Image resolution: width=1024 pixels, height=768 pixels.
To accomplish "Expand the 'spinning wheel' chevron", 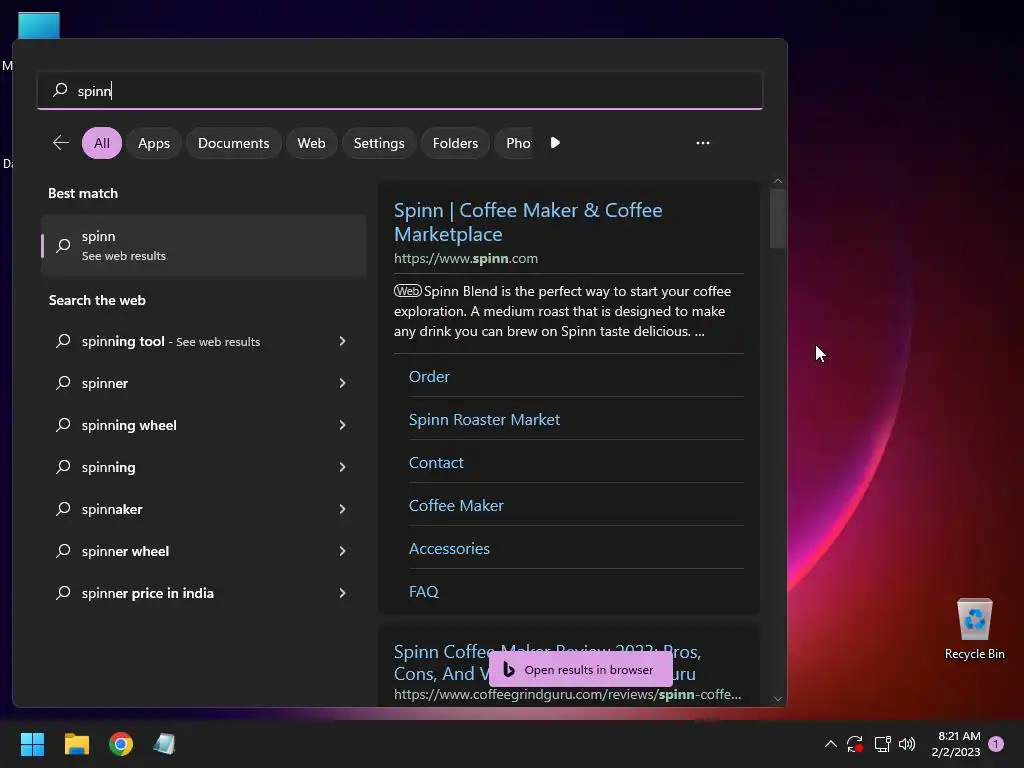I will pyautogui.click(x=342, y=425).
